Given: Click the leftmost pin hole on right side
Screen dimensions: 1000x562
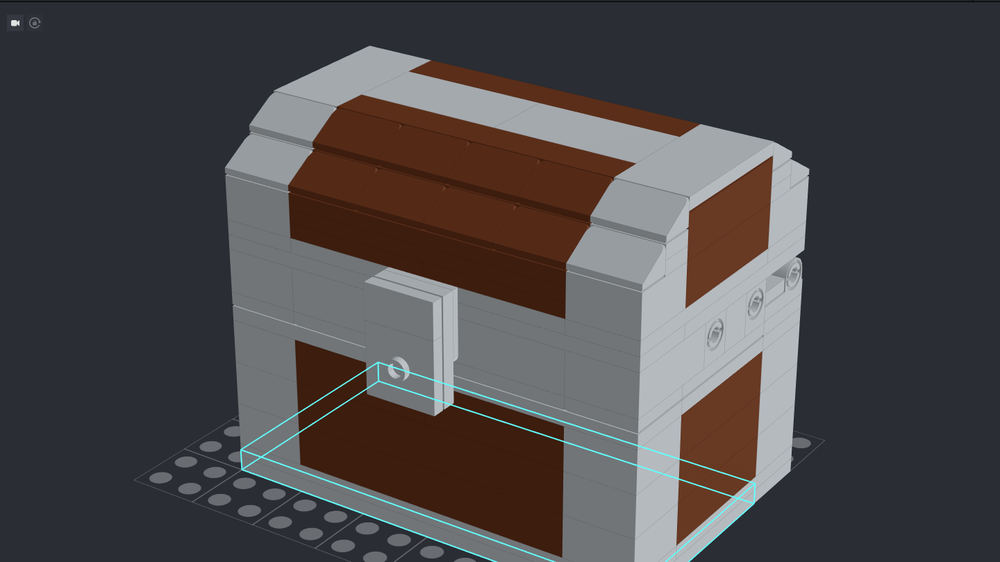Looking at the screenshot, I should pos(715,332).
